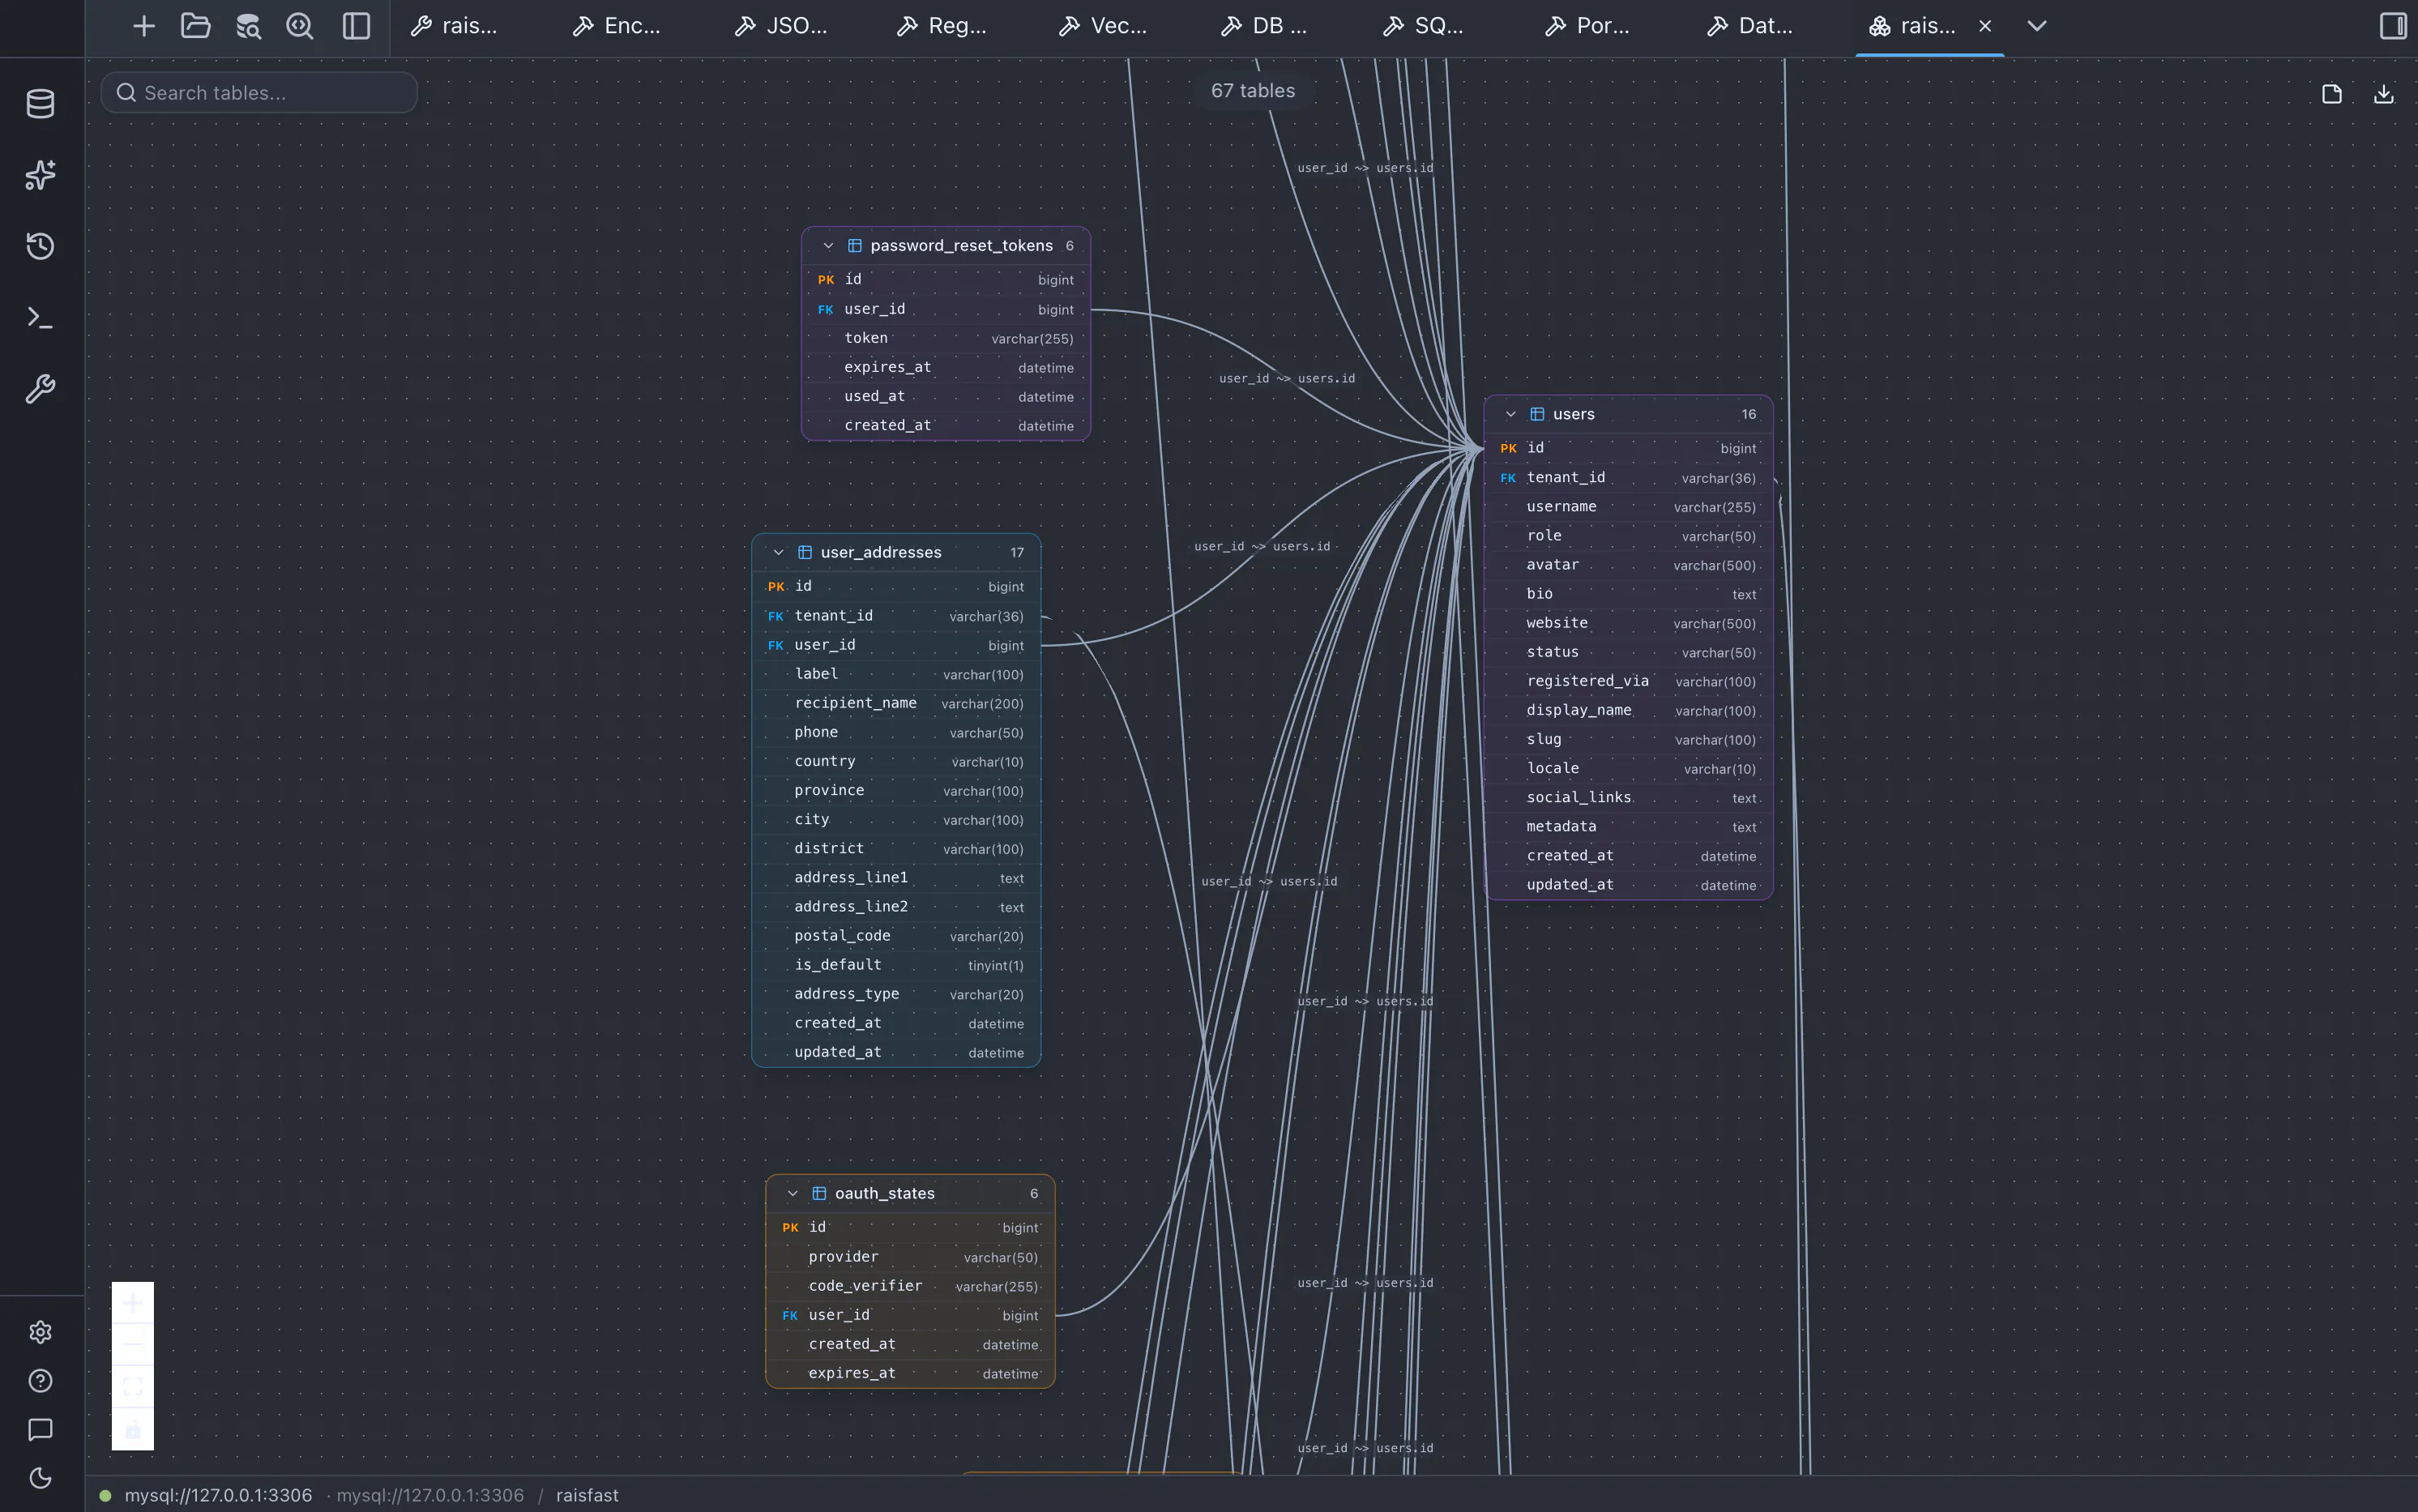Open Settings gear in sidebar

(40, 1332)
